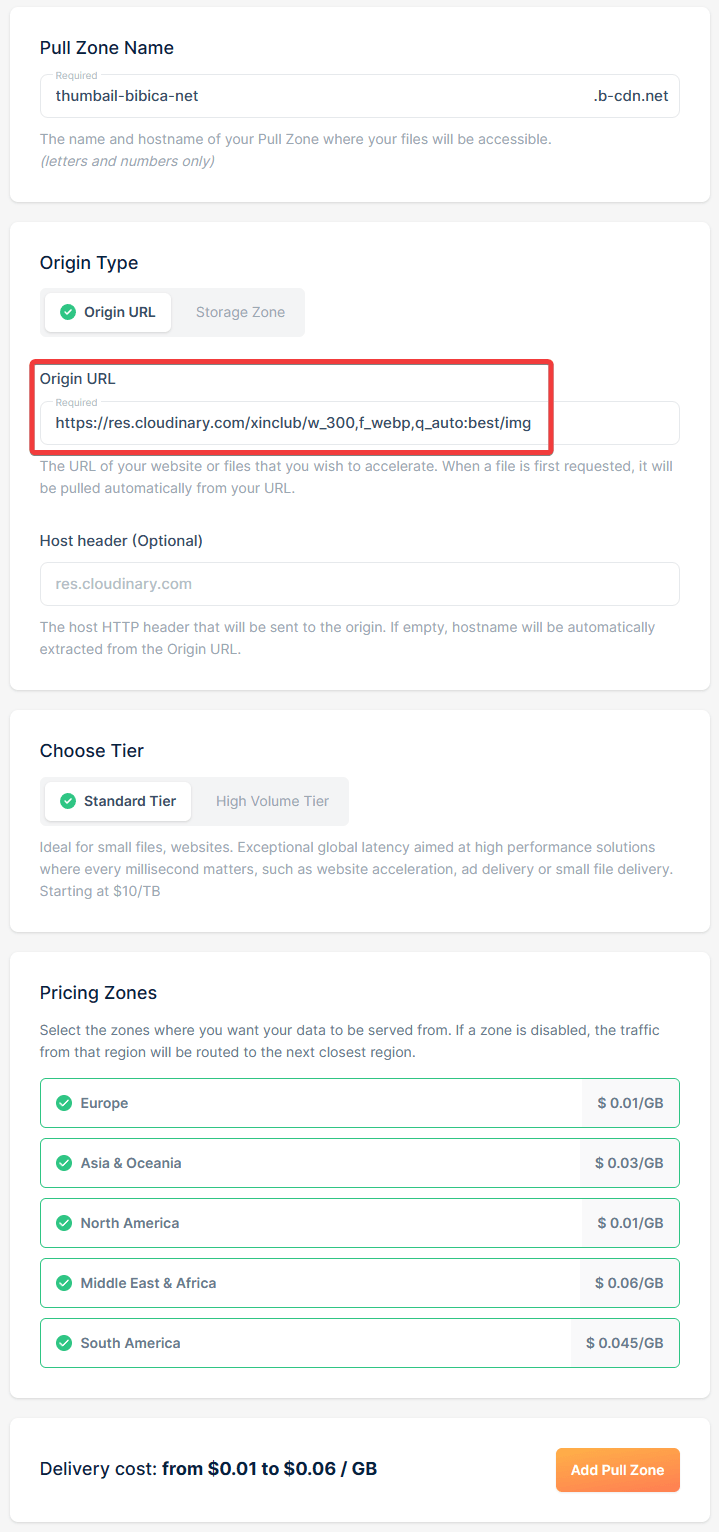Focus the Pull Zone Name input field

[x=310, y=96]
